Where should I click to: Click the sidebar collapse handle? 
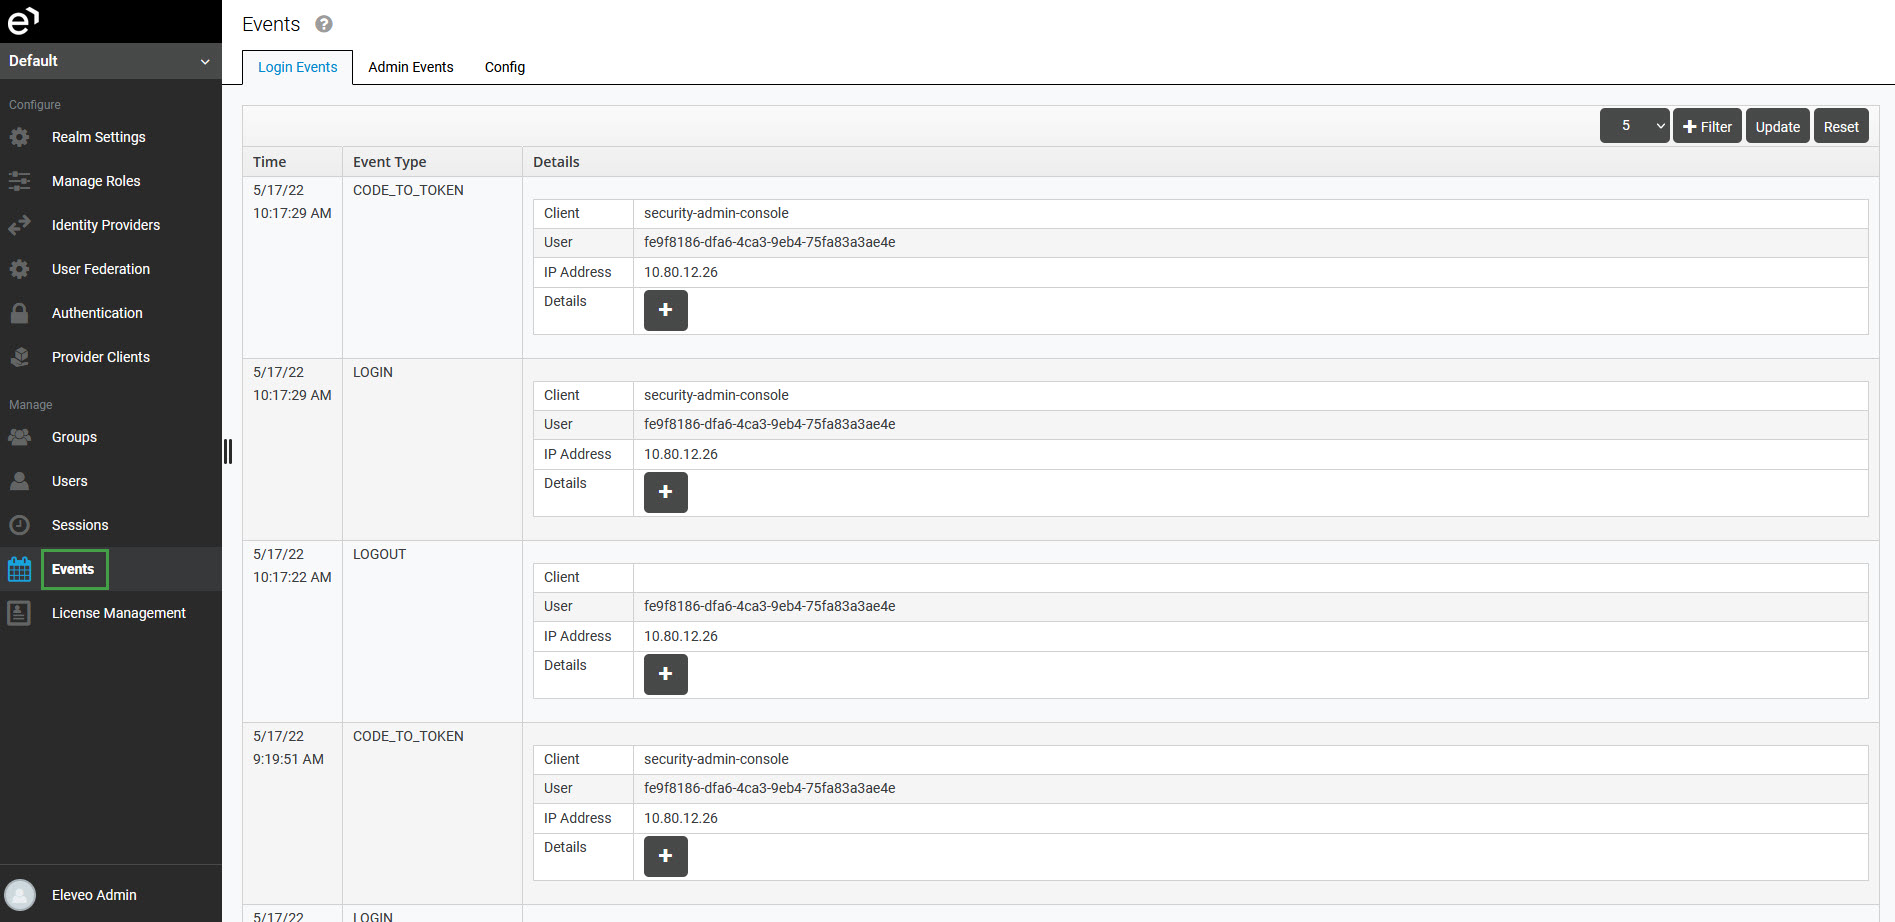coord(228,452)
